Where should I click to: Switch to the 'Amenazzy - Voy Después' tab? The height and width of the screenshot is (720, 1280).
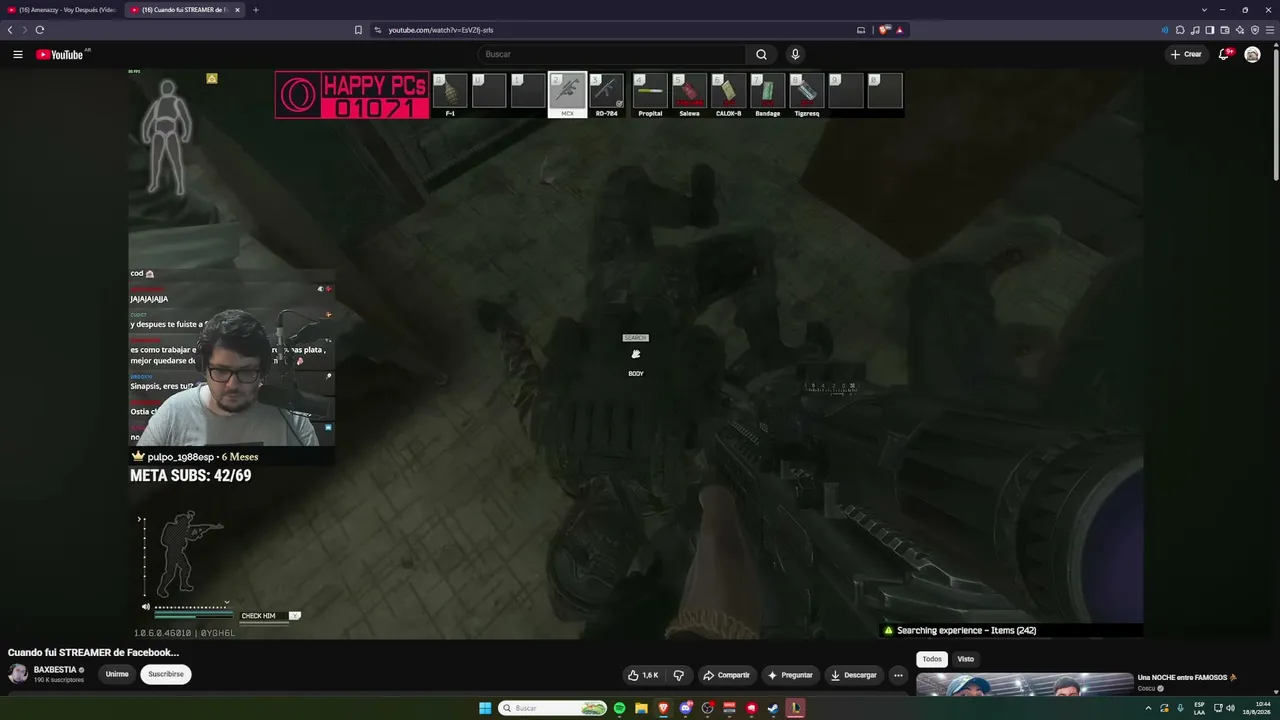(62, 10)
